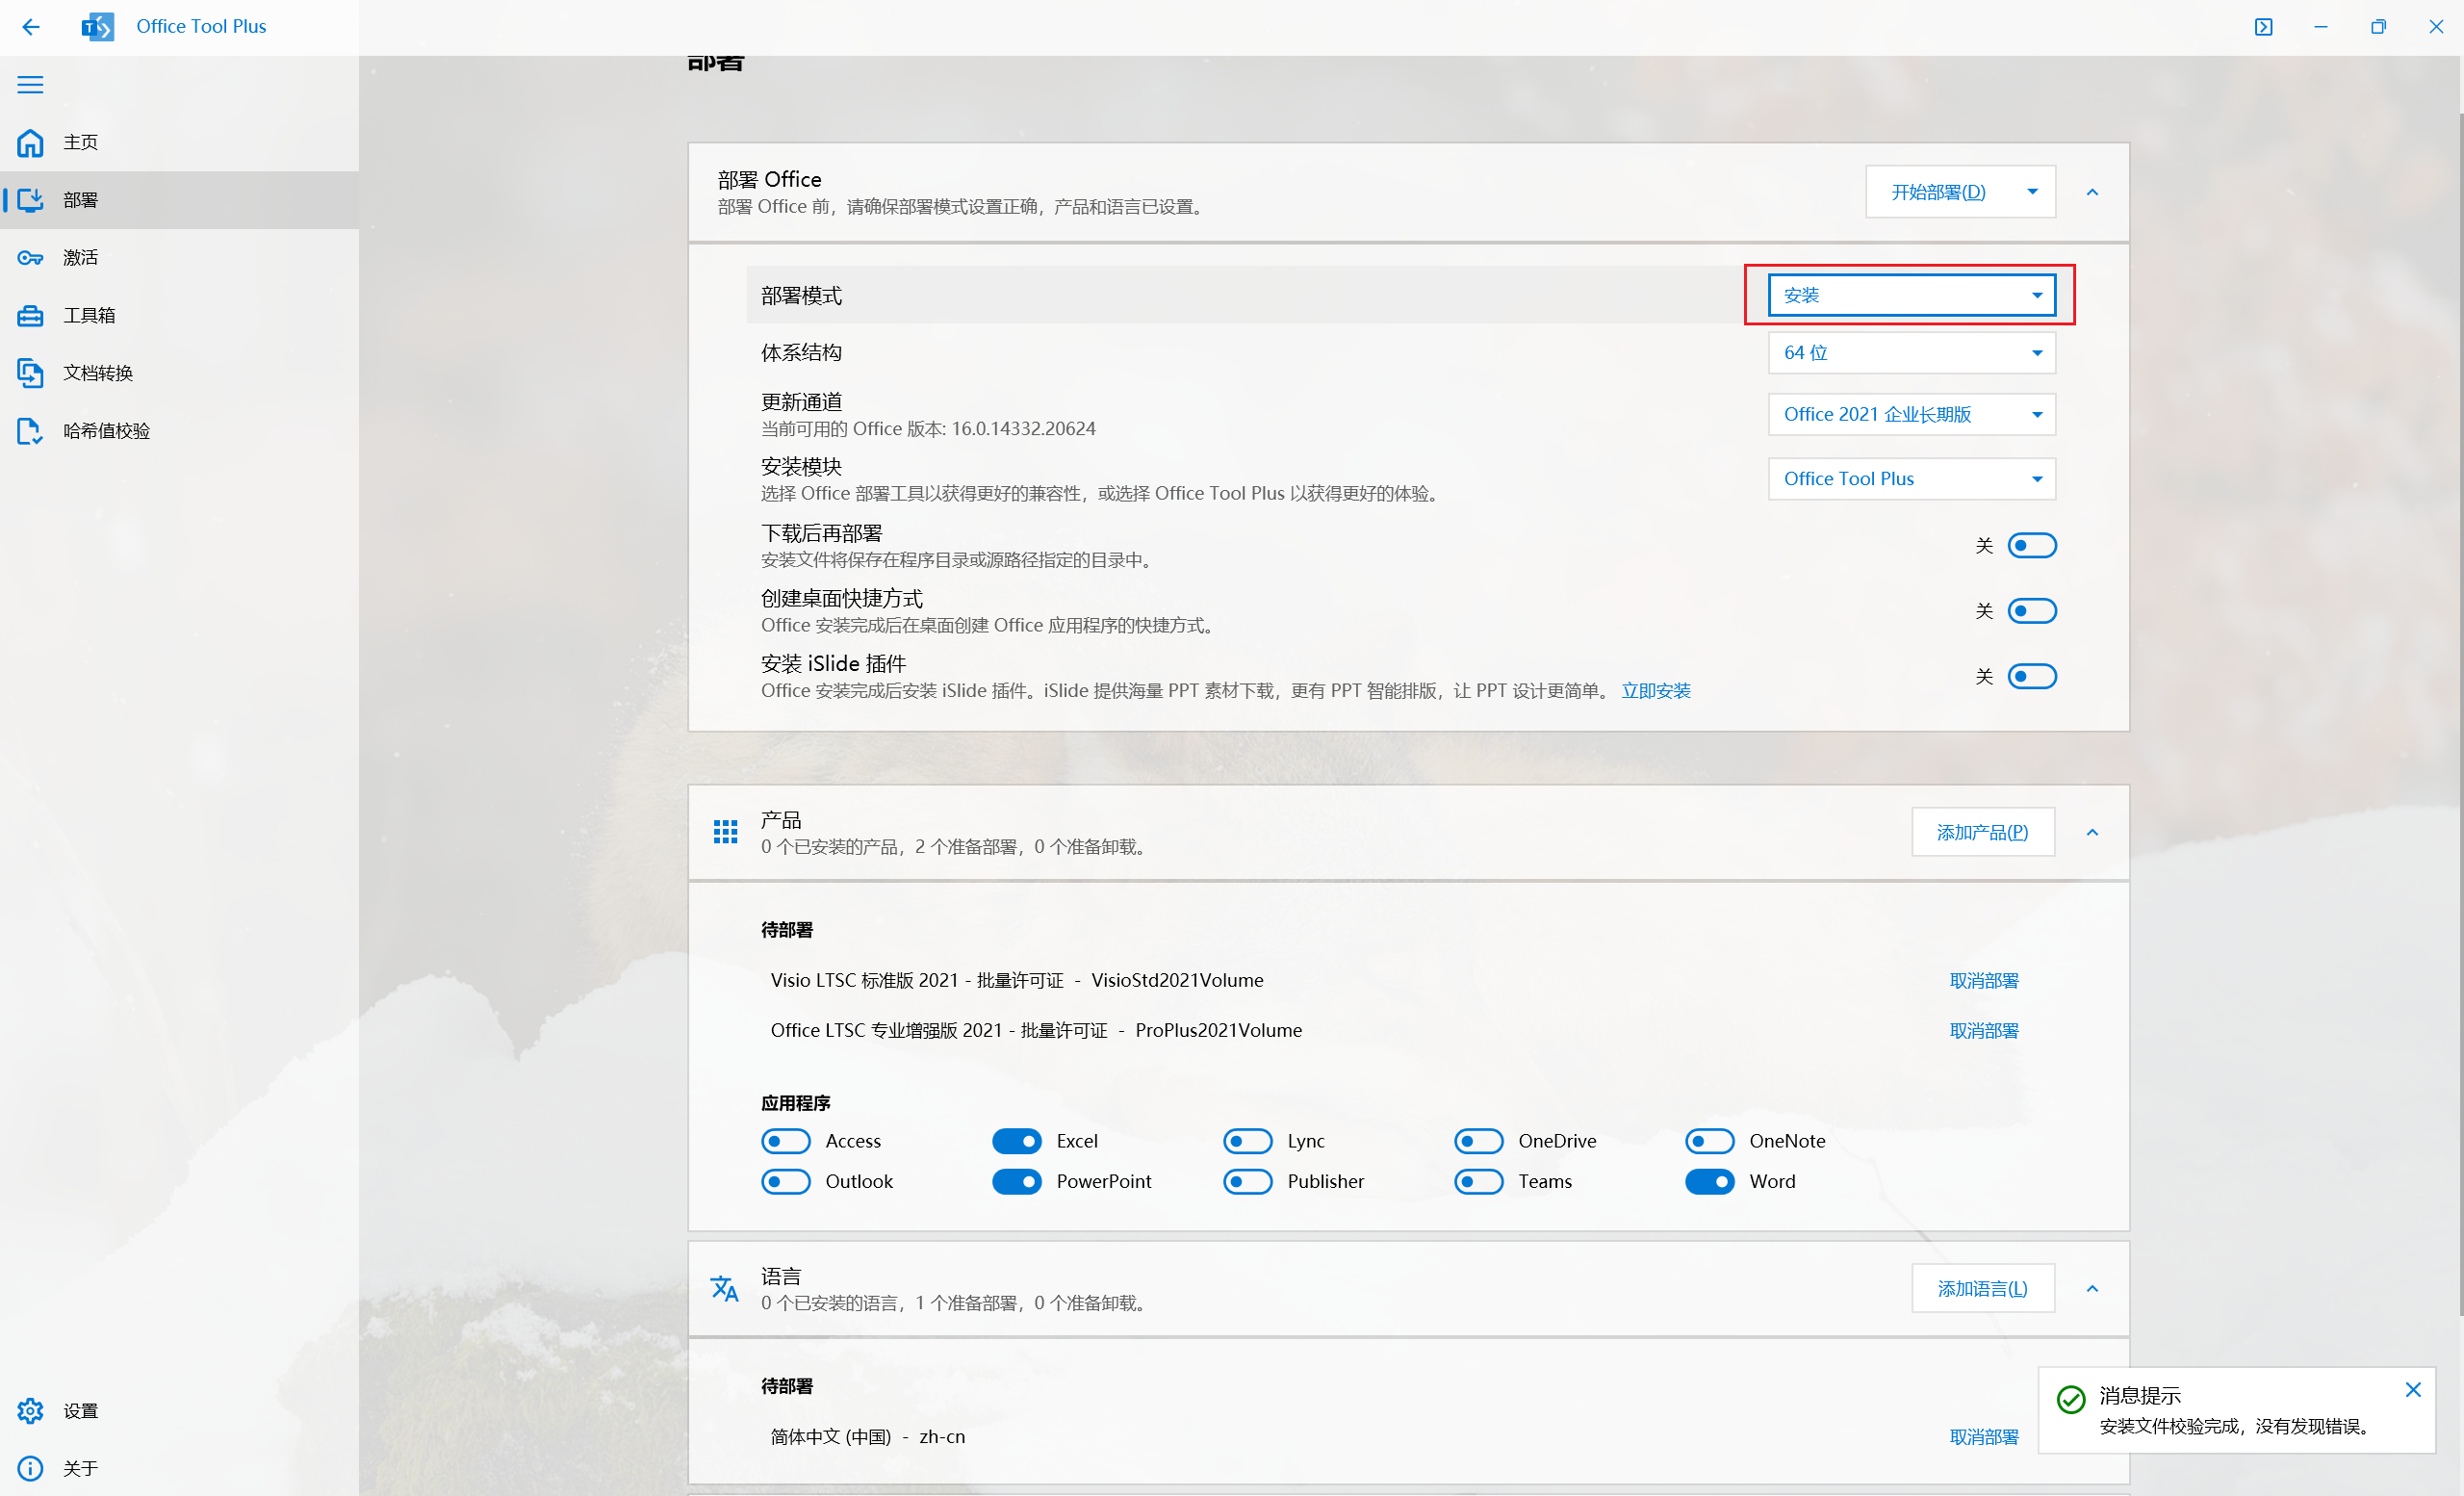The width and height of the screenshot is (2464, 1496).
Task: Click the text ProPlus2021Volume
Action: pos(1218,1030)
